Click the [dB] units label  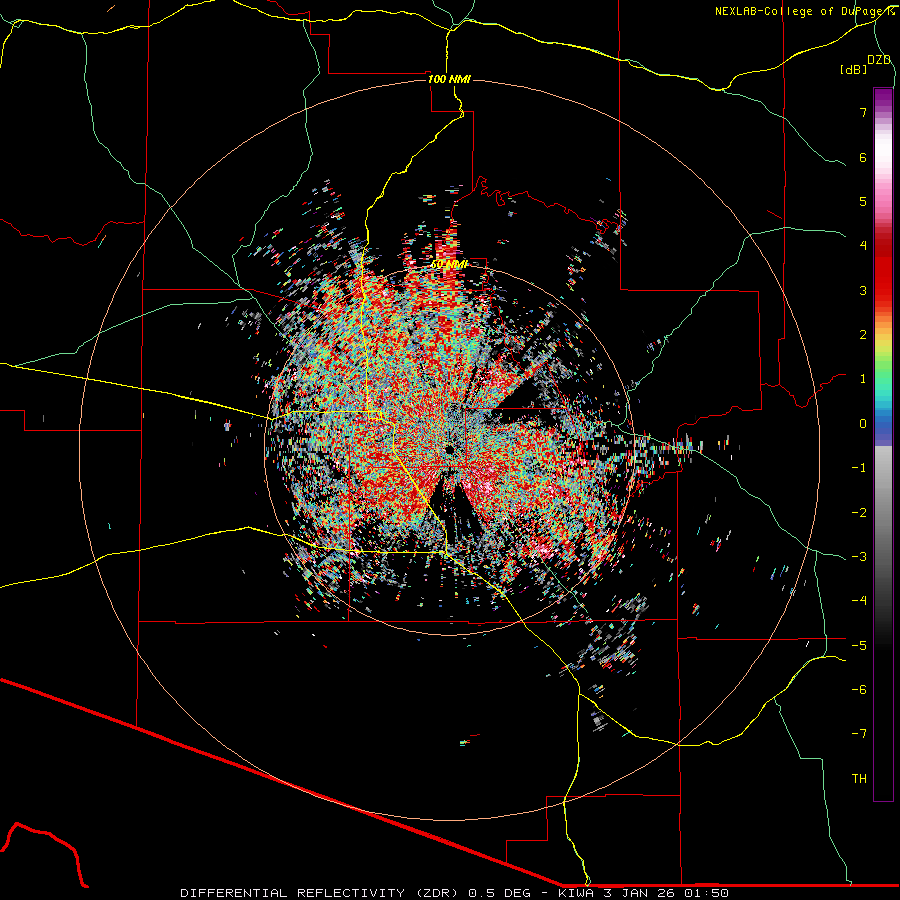(853, 69)
